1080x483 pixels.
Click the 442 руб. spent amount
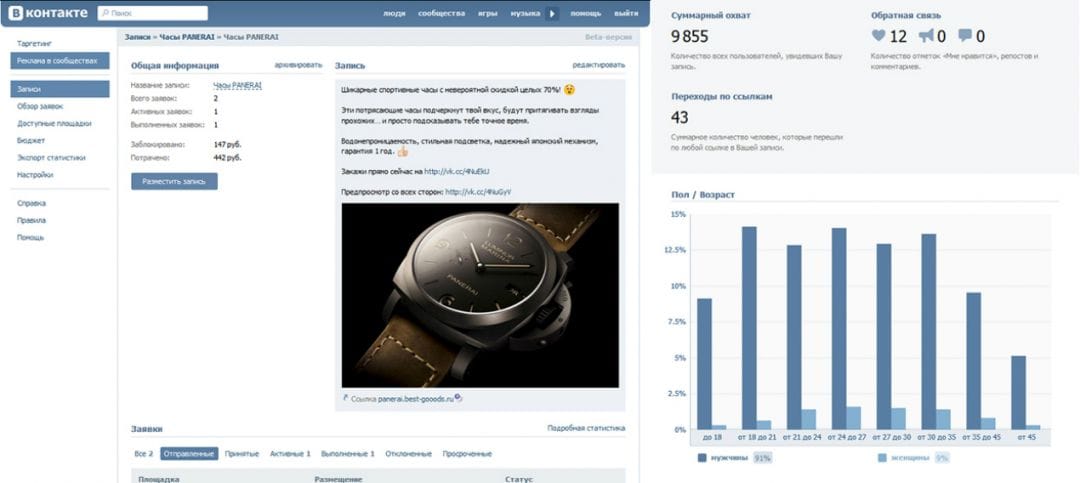tap(227, 158)
